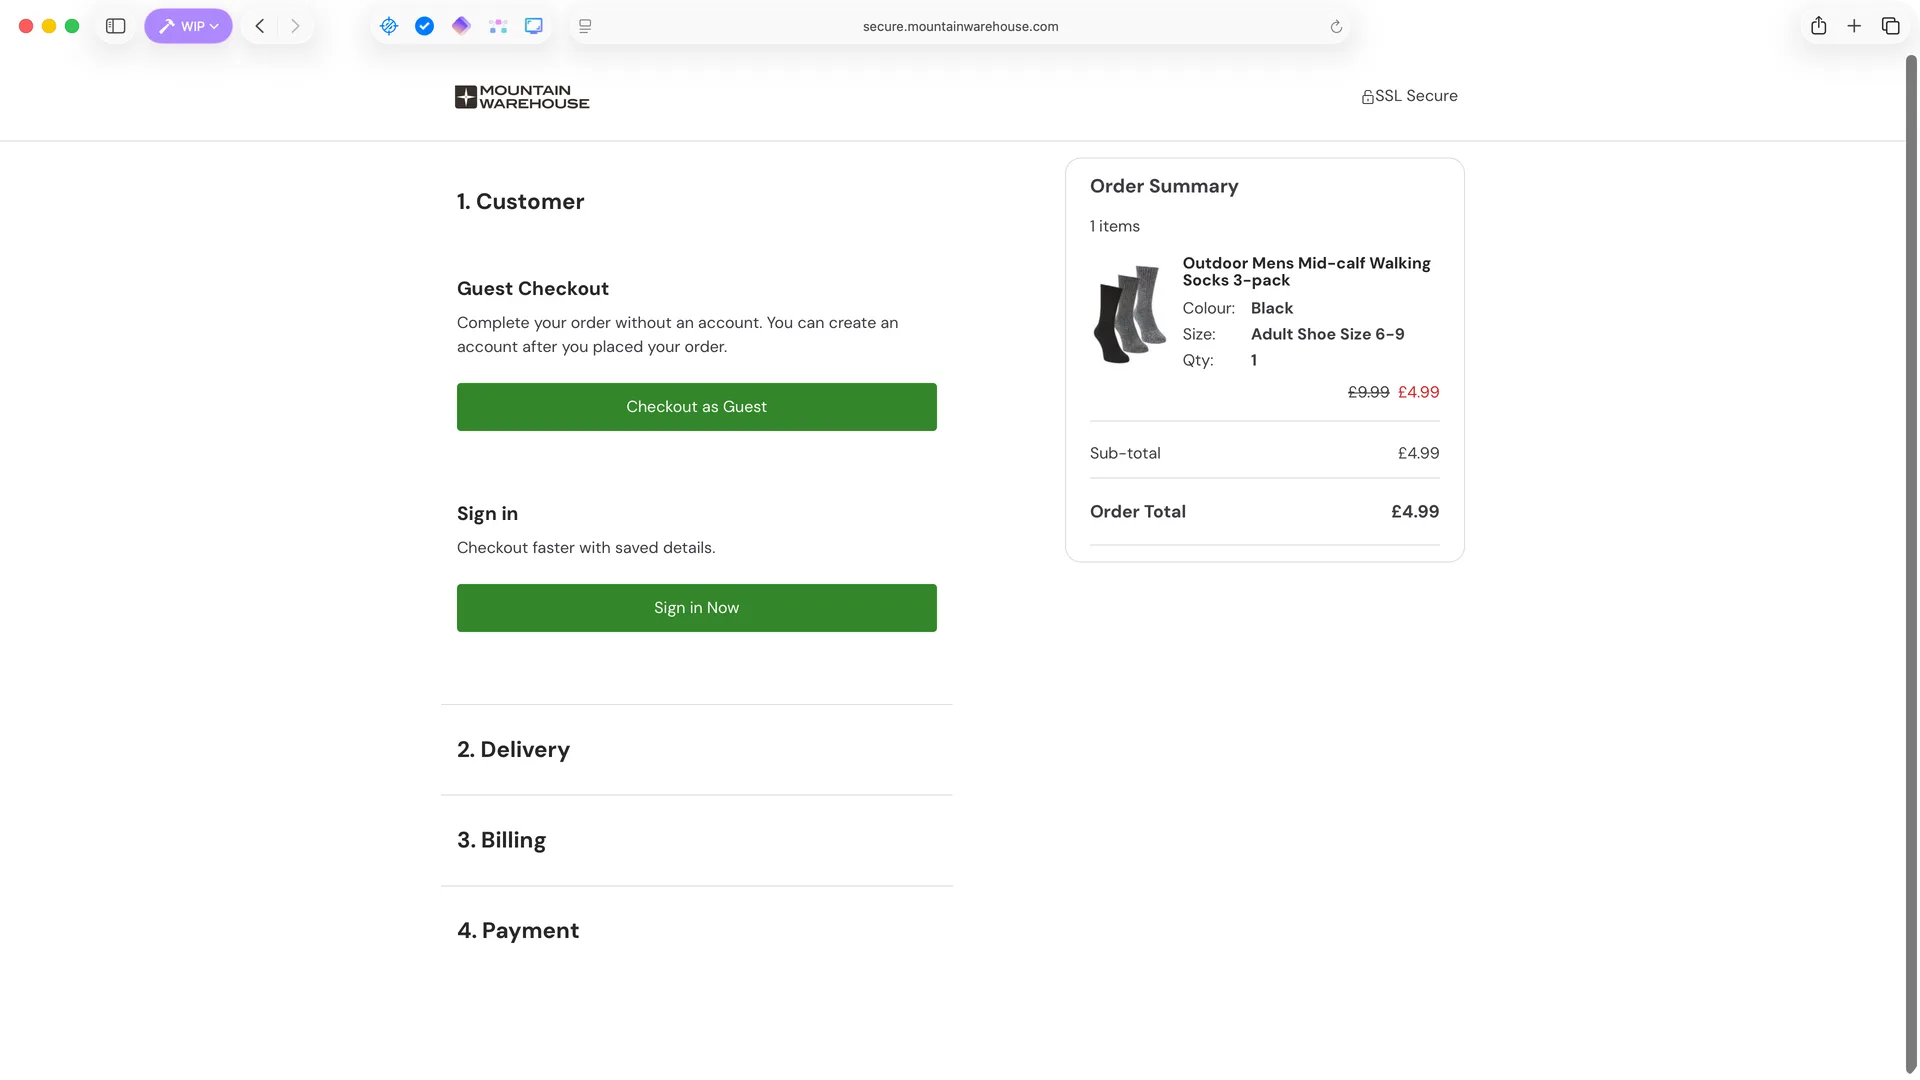
Task: Click the Sign in Now button
Action: [696, 608]
